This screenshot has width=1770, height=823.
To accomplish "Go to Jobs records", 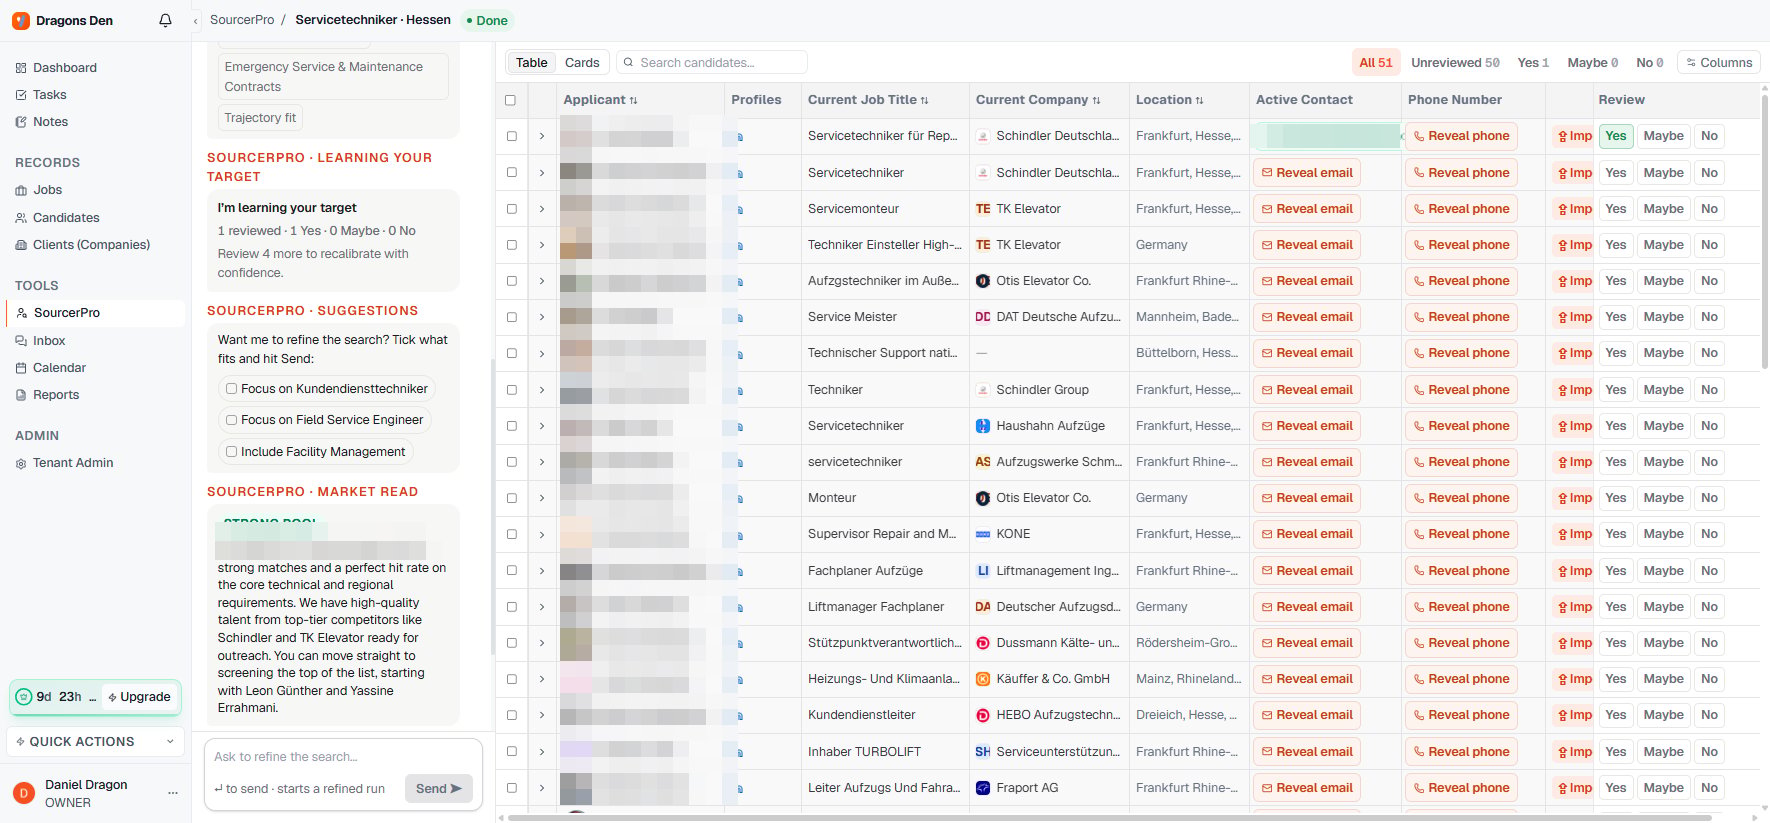I will [x=47, y=190].
